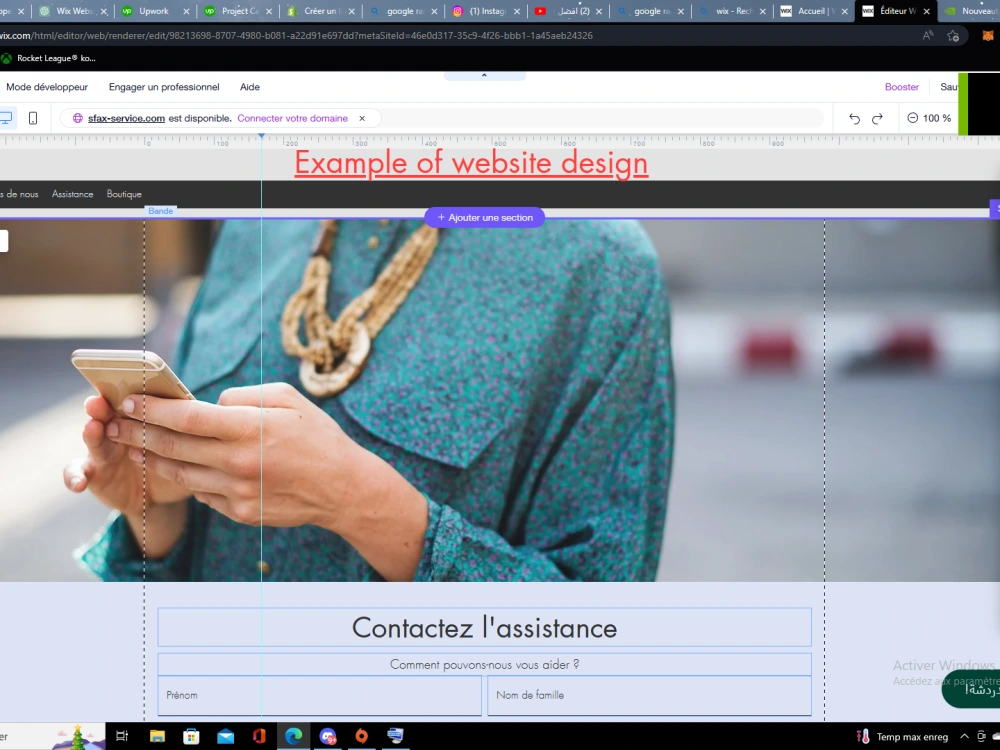This screenshot has width=1000, height=750.
Task: Click Boutique in site navigation
Action: pyautogui.click(x=124, y=194)
